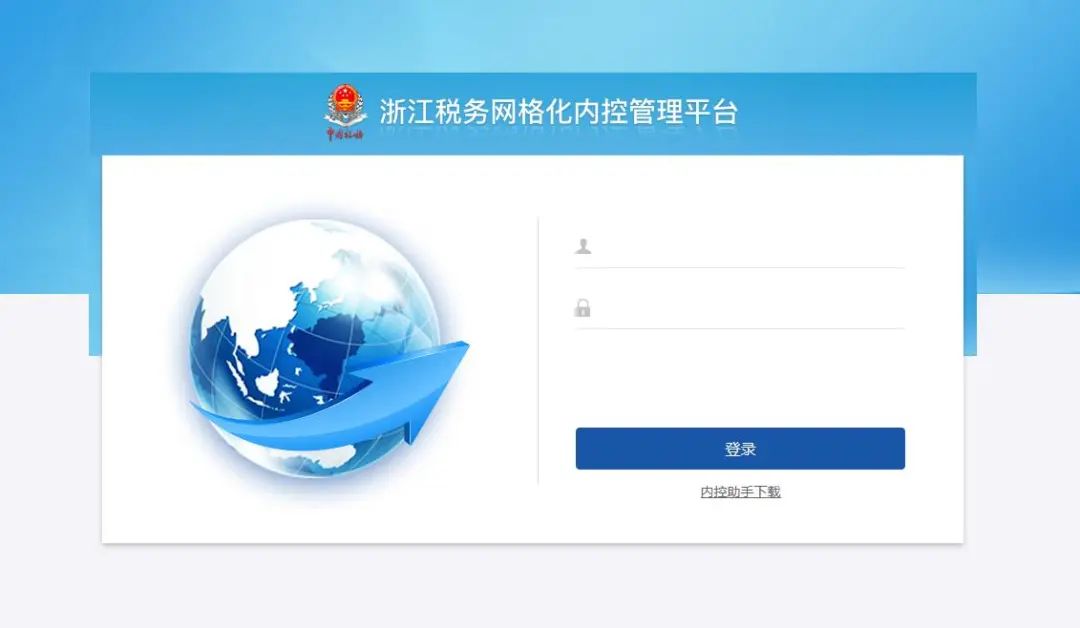
Task: Click the 浙江税务网格化内控管理平台 title text
Action: [559, 112]
